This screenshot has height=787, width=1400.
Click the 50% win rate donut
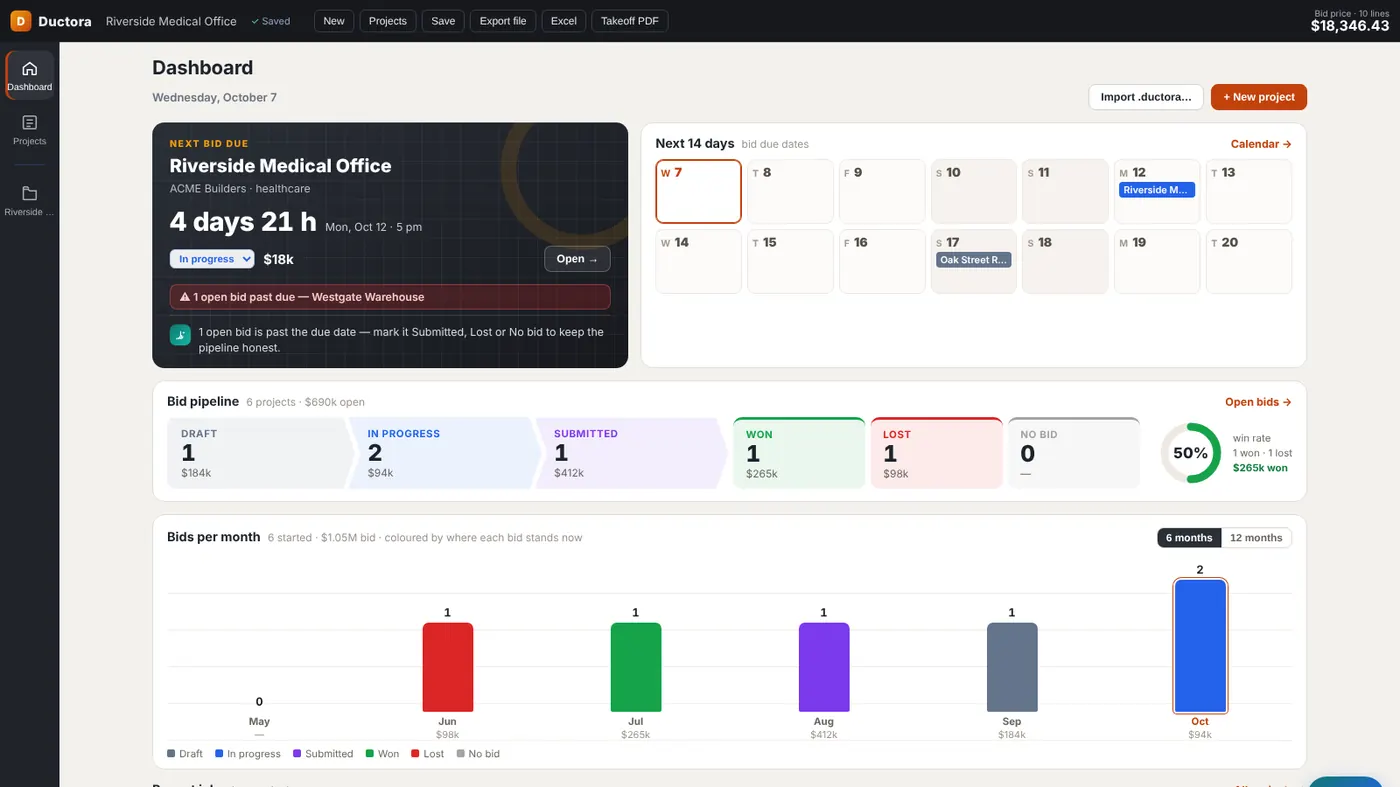(x=1190, y=453)
